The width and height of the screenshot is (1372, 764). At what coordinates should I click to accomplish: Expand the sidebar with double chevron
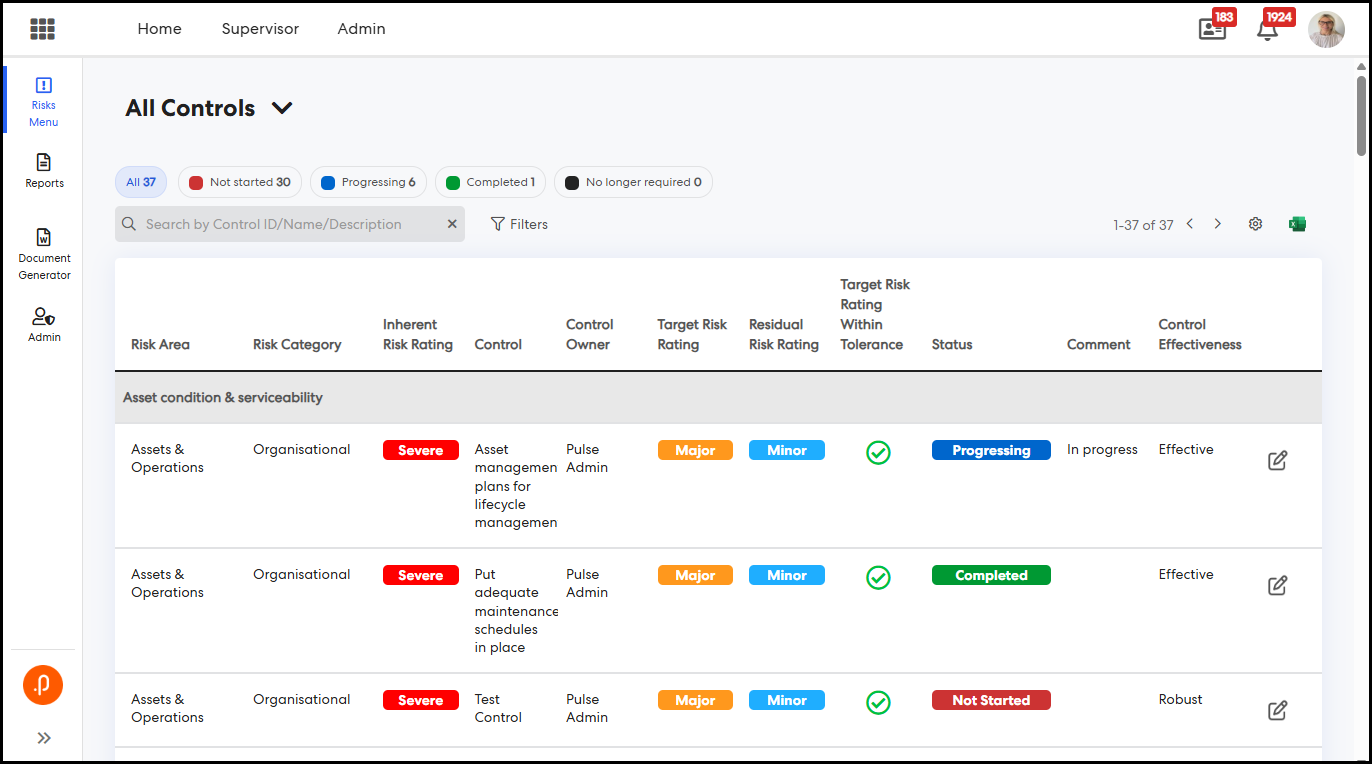(x=44, y=738)
